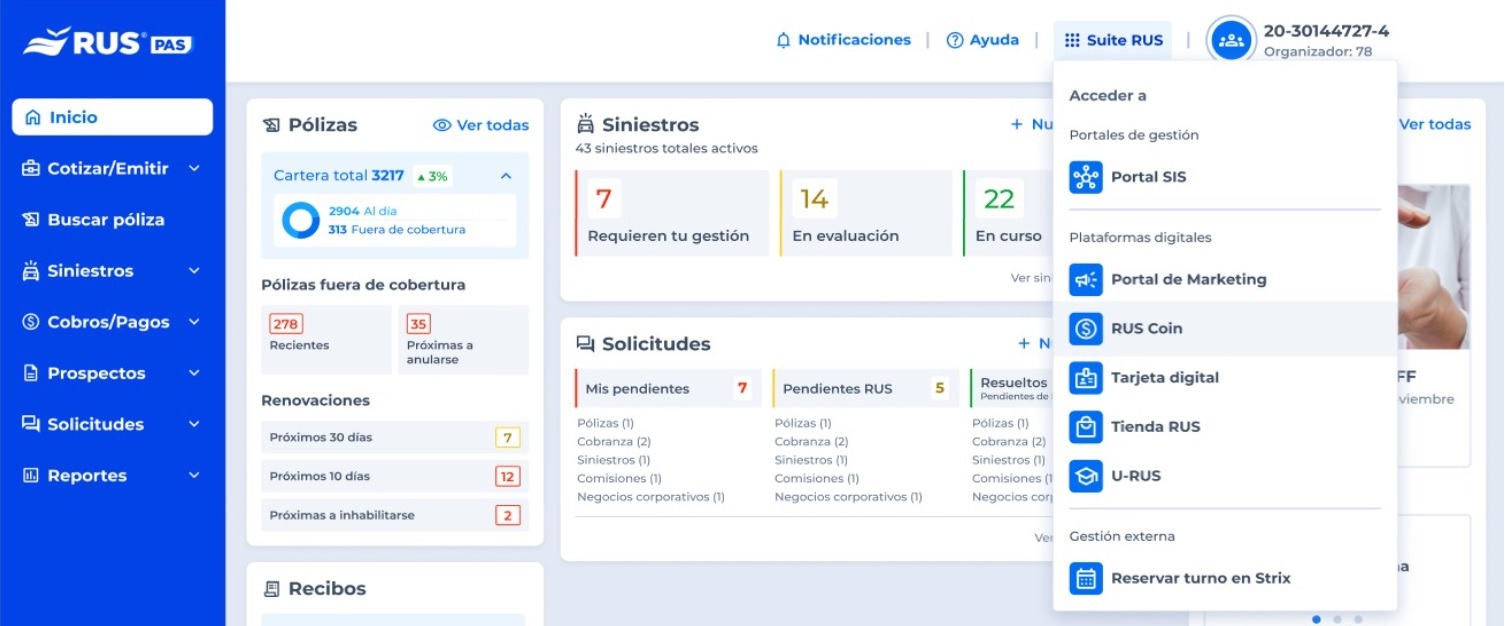Go to Inicio in the sidebar
1505x626 pixels.
pos(112,117)
